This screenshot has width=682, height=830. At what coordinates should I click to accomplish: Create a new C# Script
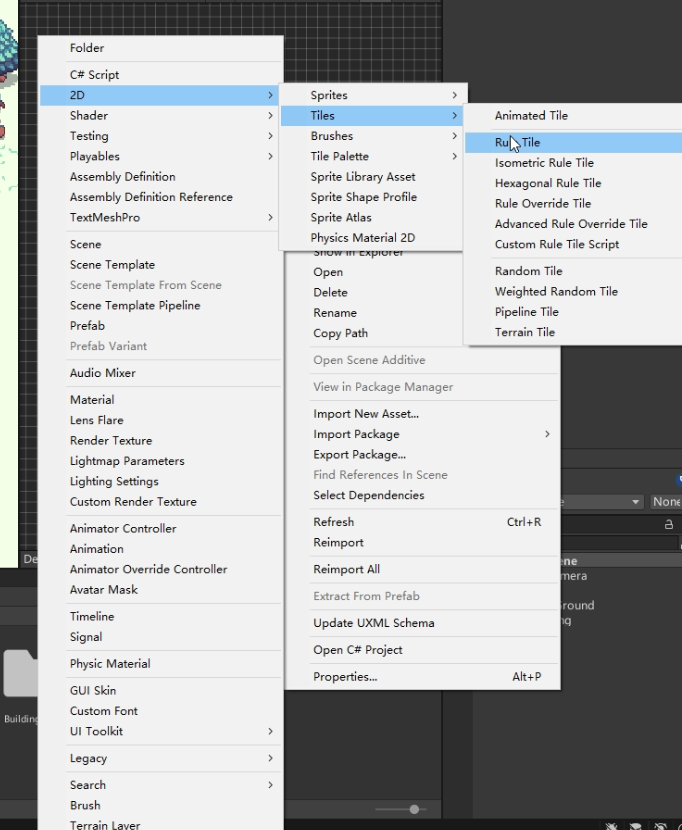click(160, 75)
